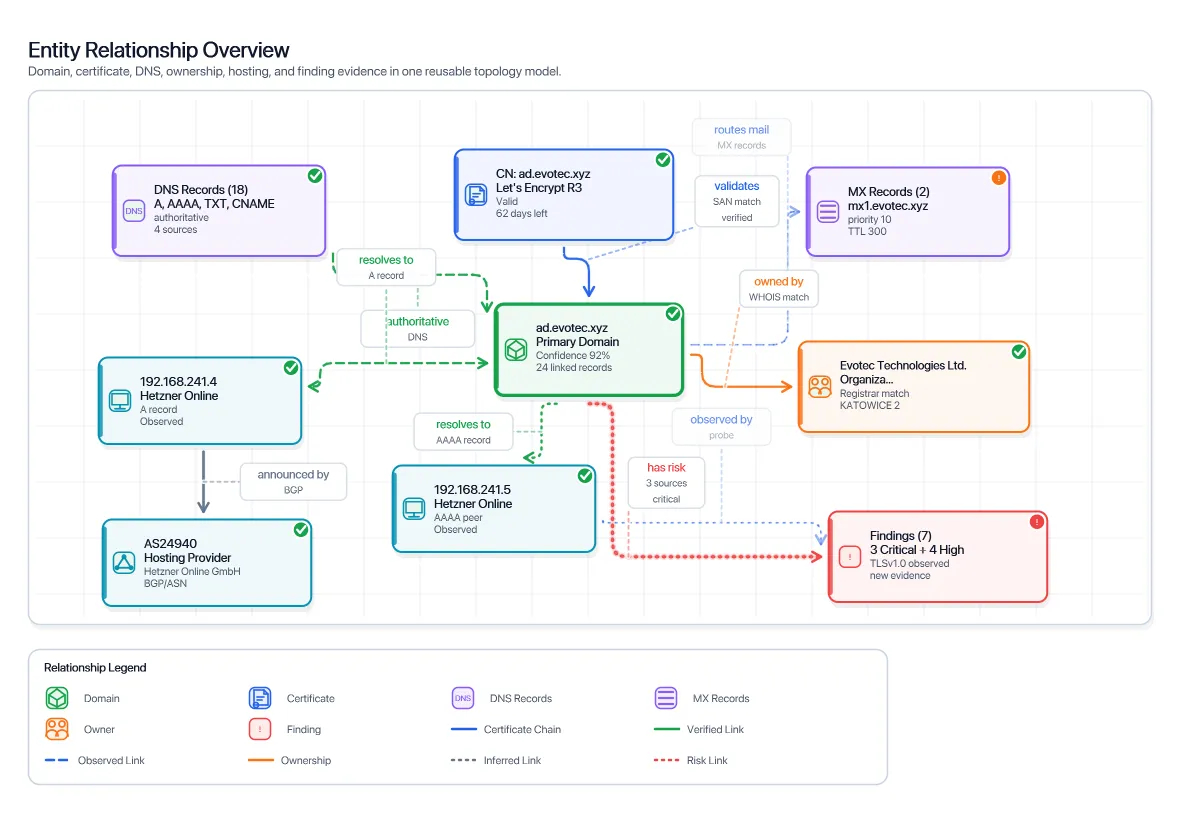Image resolution: width=1180 pixels, height=813 pixels.
Task: Click the MX list icon in MX Records node
Action: [x=828, y=212]
